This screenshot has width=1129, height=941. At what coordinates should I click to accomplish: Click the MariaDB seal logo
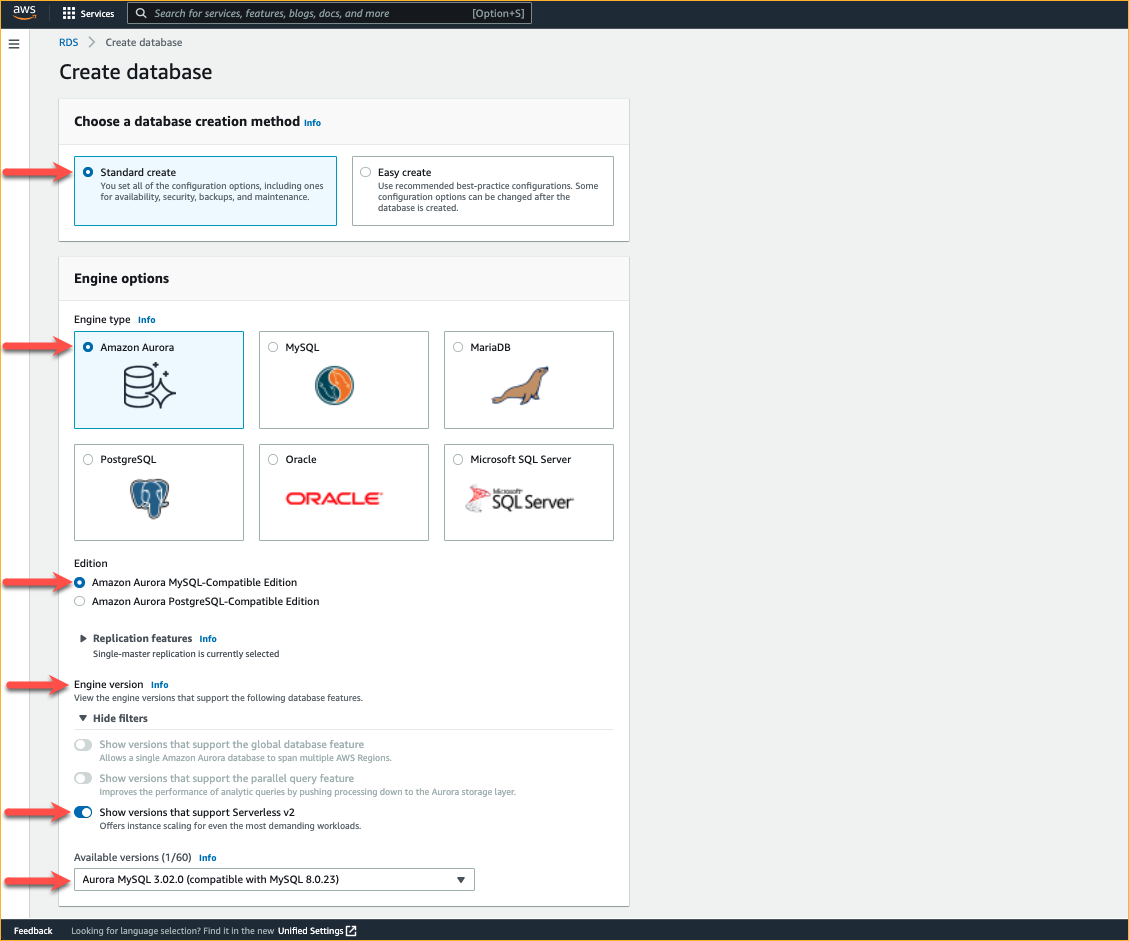(x=520, y=385)
